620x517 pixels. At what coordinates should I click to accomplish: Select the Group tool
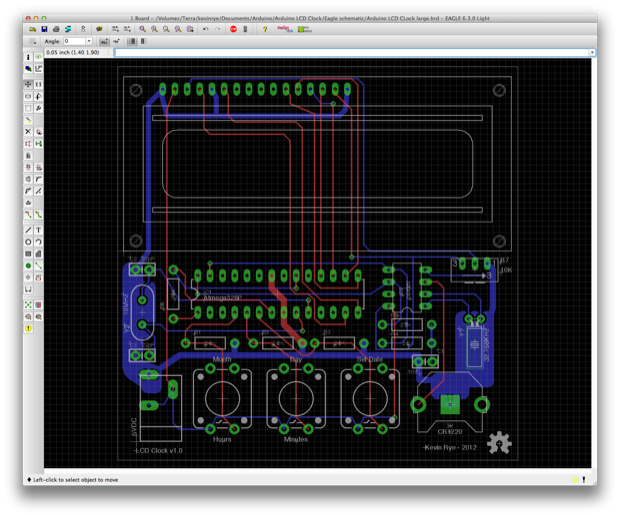point(28,108)
